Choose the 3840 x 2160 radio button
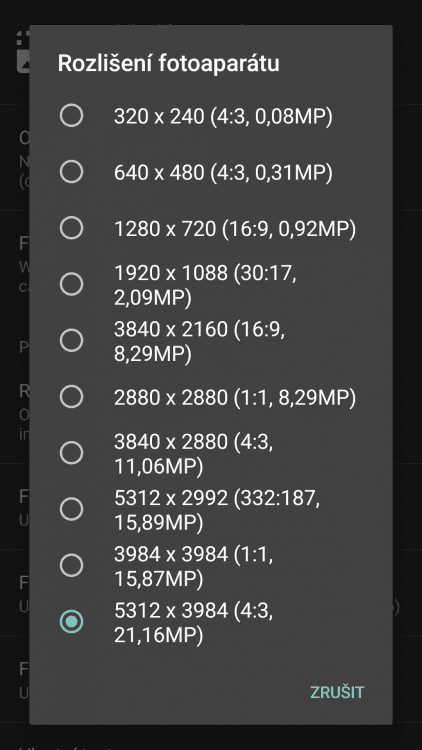 71,341
